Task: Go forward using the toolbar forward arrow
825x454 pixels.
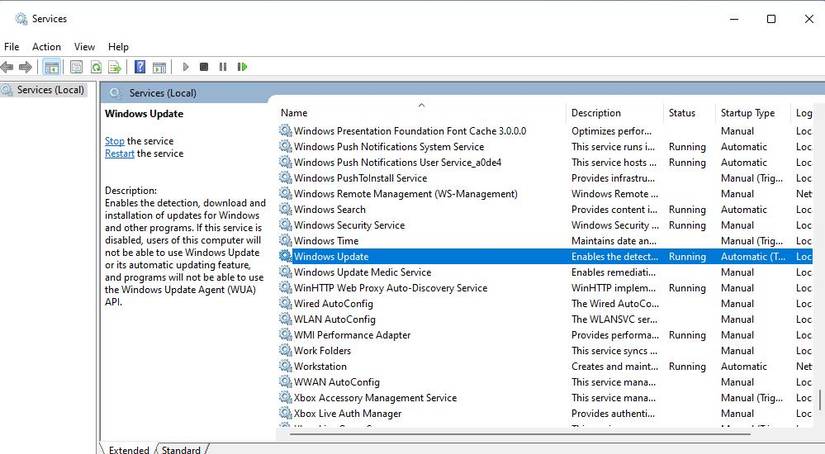Action: pos(25,67)
